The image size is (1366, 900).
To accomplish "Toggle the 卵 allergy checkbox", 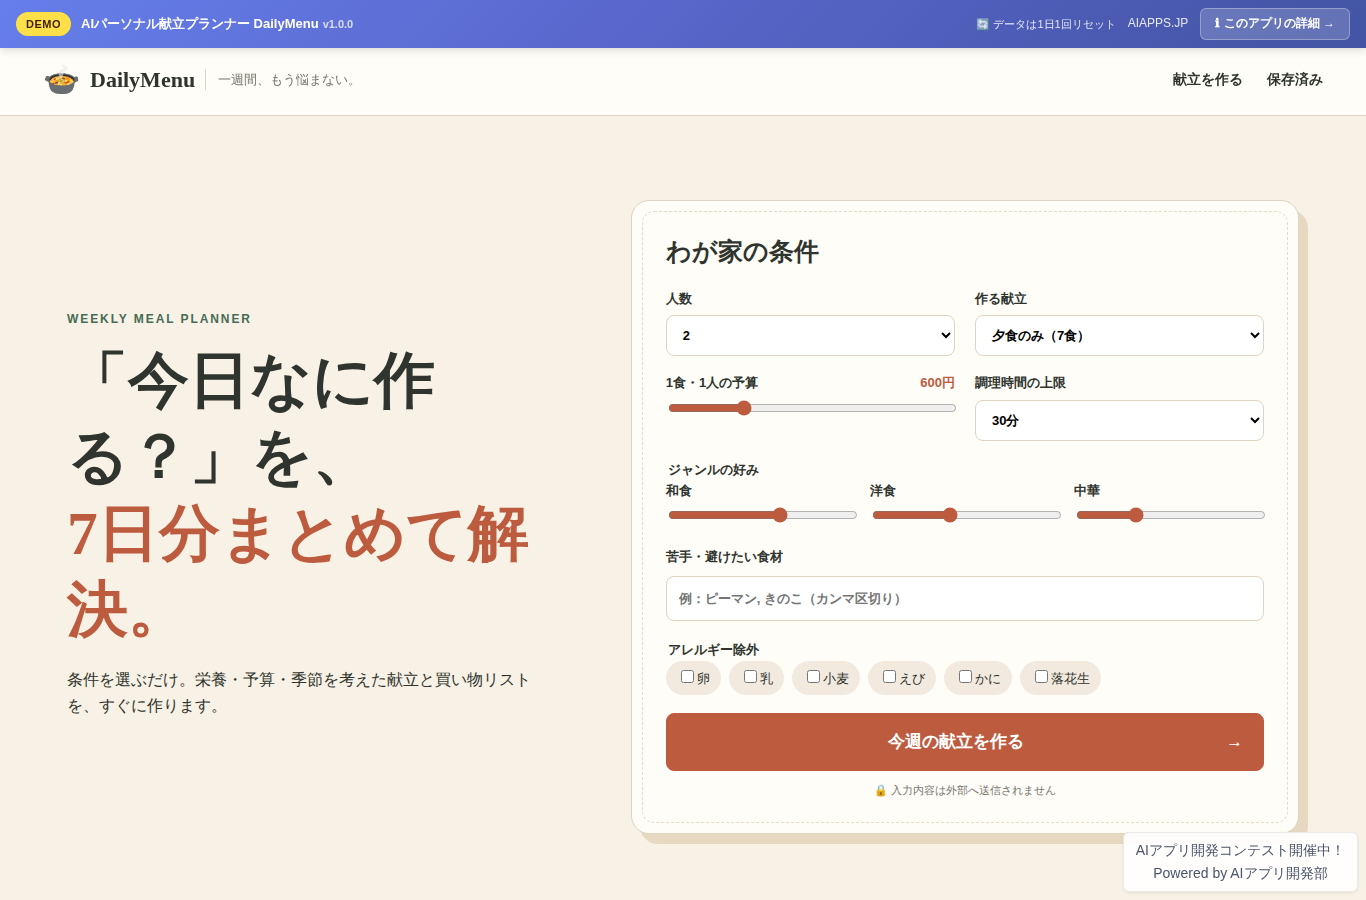I will click(687, 677).
